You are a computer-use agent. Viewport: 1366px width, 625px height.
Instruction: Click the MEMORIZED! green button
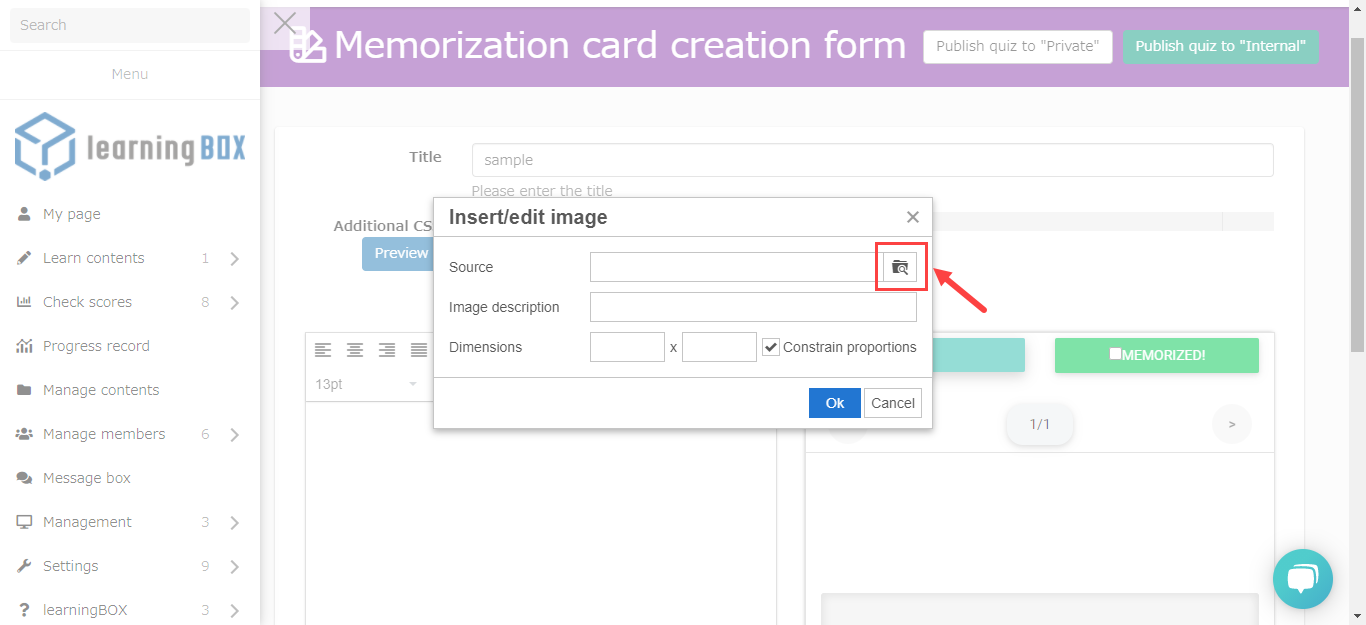[x=1156, y=355]
